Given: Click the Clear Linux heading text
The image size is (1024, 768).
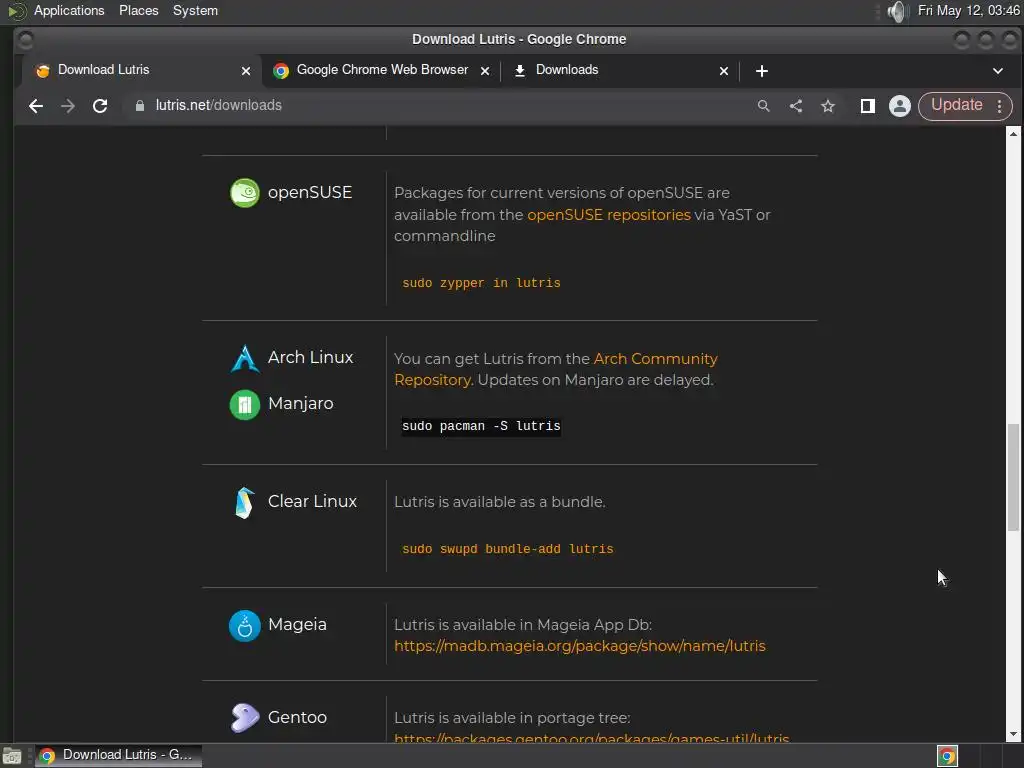Looking at the screenshot, I should click(312, 501).
